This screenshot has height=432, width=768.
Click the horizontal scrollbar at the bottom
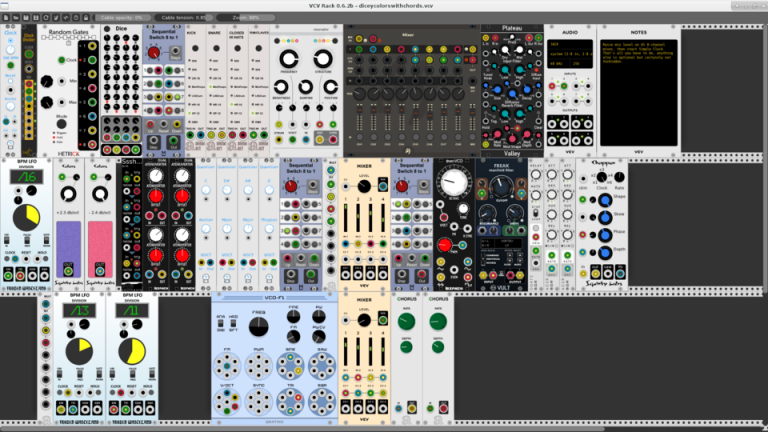tap(304, 429)
